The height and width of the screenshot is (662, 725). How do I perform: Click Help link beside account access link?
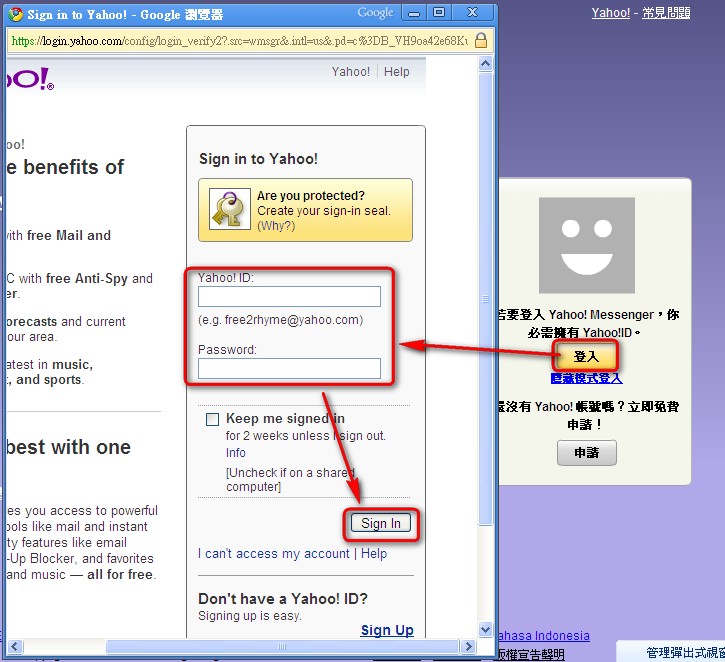pos(374,553)
